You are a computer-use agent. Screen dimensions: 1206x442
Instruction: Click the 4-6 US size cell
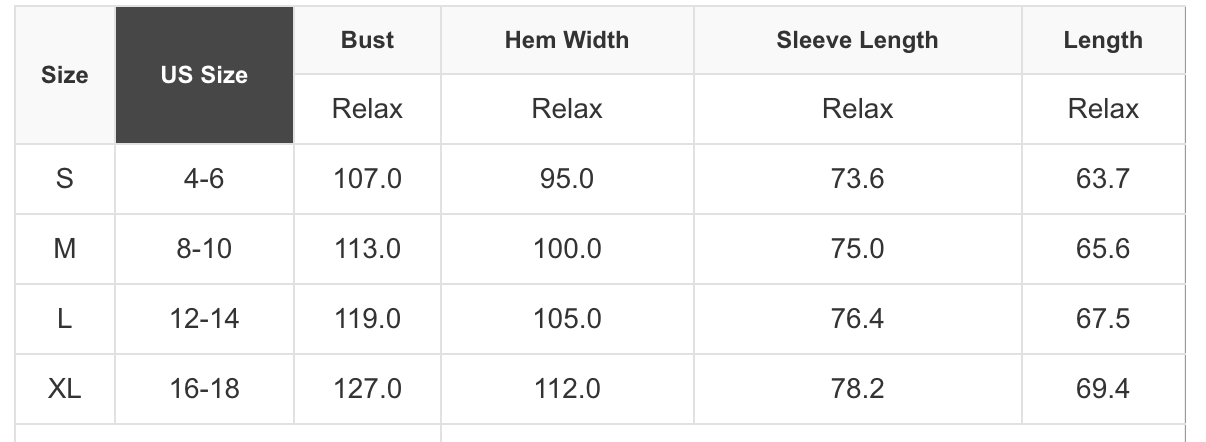tap(204, 179)
